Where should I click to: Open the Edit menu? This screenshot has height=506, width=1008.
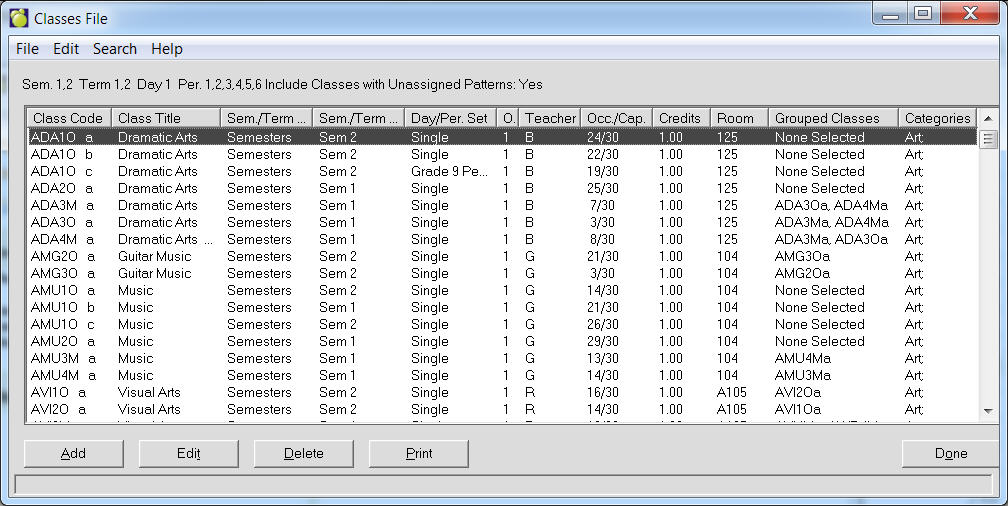tap(66, 49)
